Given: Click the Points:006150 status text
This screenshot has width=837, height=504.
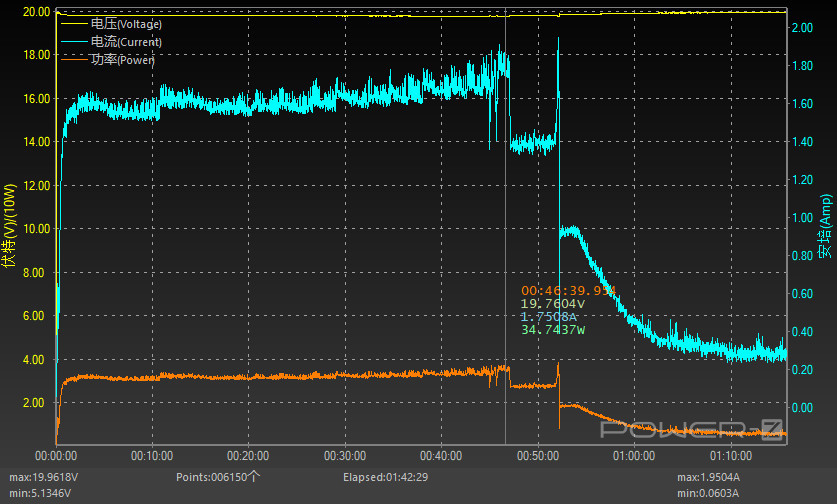Looking at the screenshot, I should [x=218, y=477].
